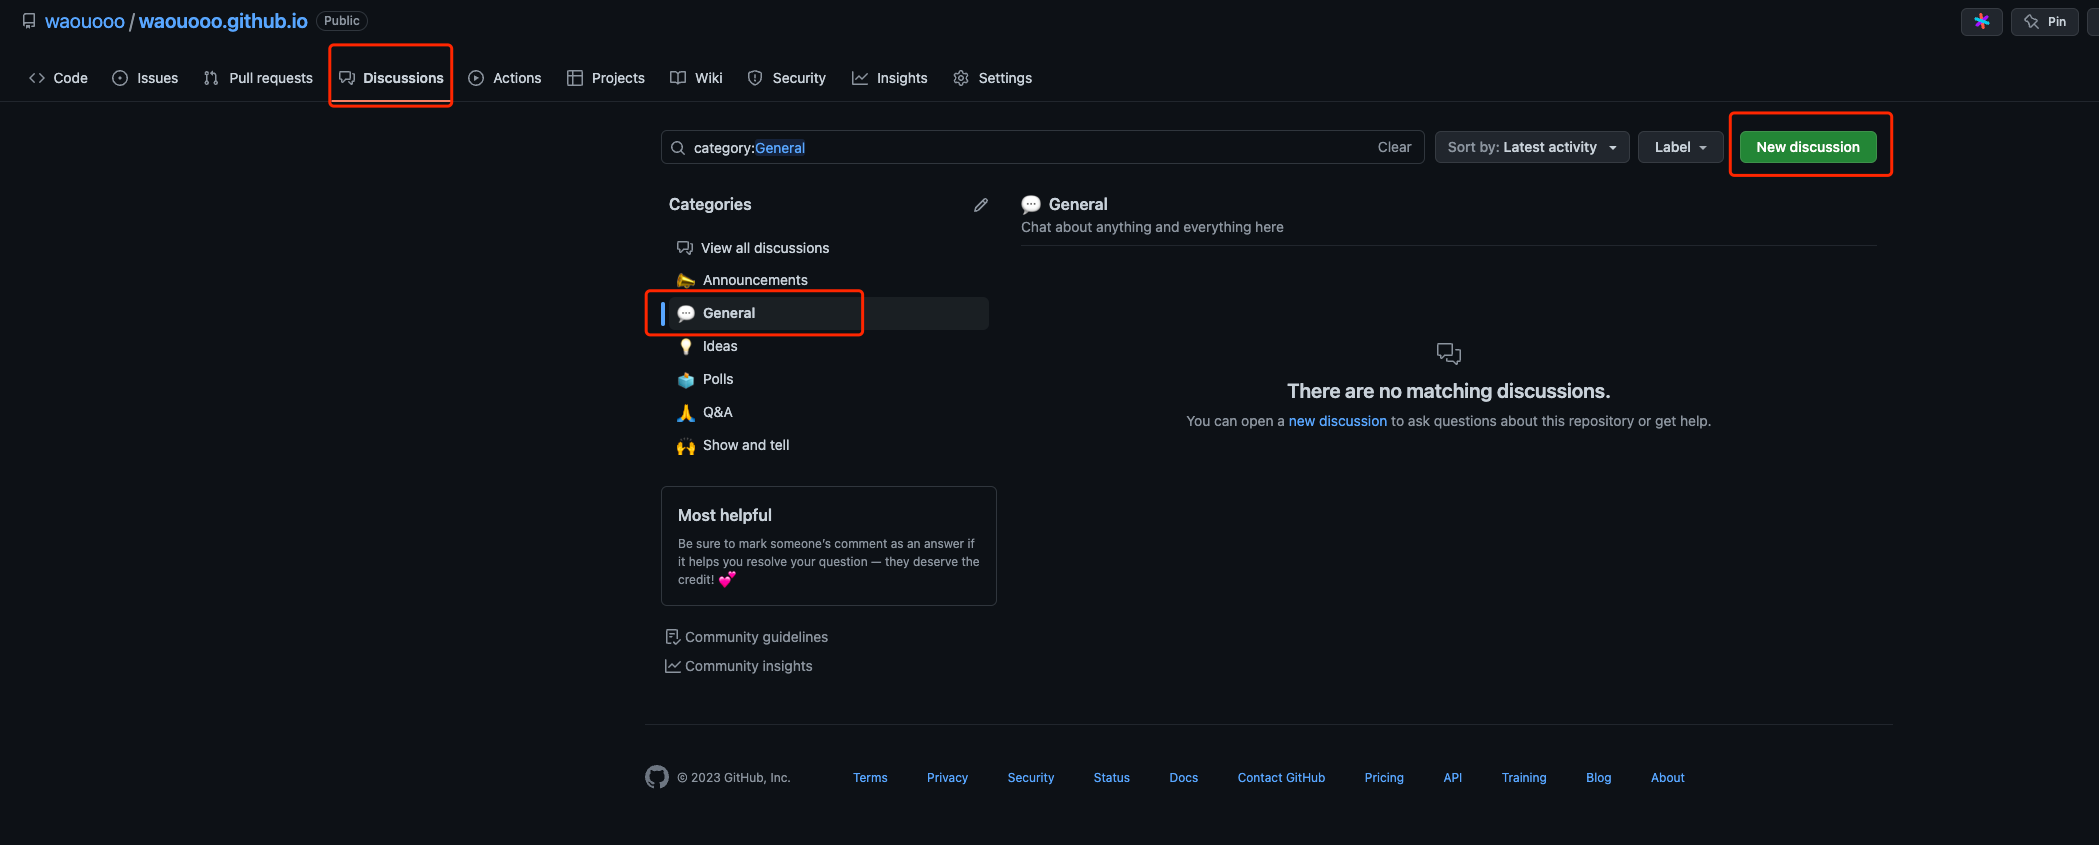2099x845 pixels.
Task: Open the Training footer link
Action: point(1524,778)
